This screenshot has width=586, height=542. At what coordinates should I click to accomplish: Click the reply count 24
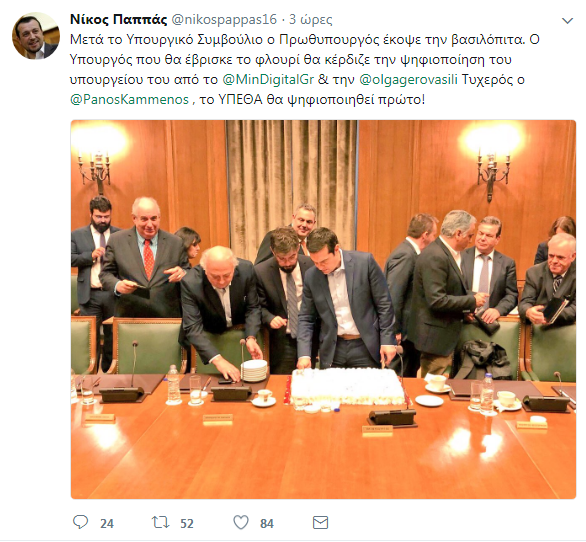107,523
